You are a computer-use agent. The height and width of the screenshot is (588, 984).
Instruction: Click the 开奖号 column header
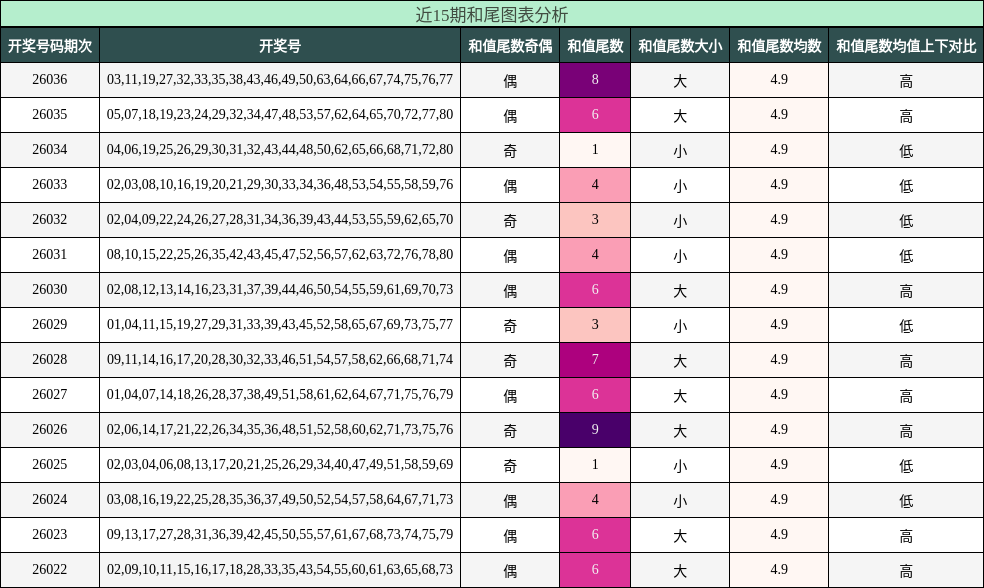(280, 44)
